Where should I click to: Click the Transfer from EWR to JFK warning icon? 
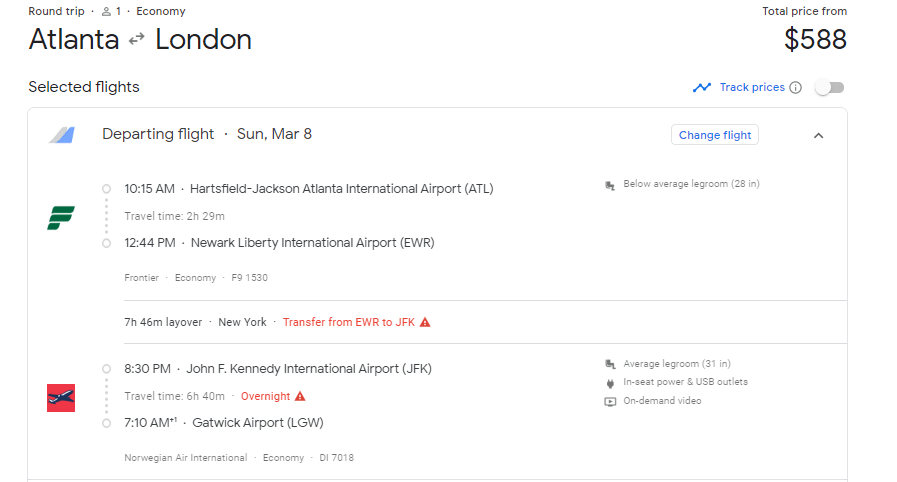[x=425, y=322]
